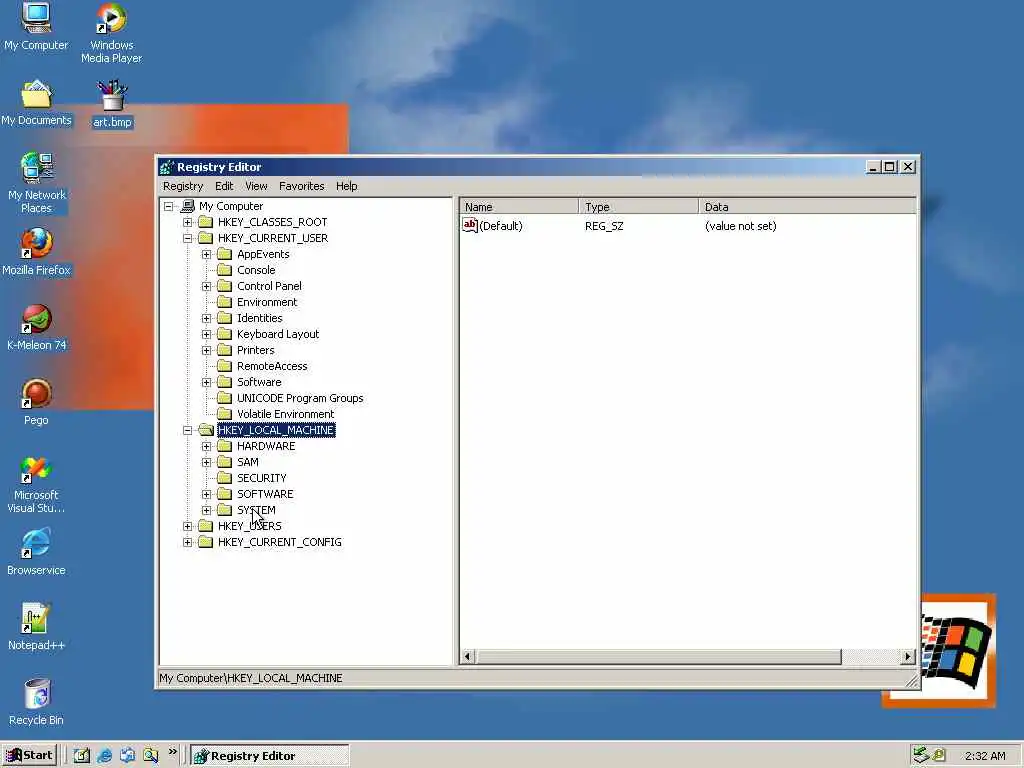Screen dimensions: 1024x768
Task: Select the Volatile Environment key
Action: [x=285, y=414]
